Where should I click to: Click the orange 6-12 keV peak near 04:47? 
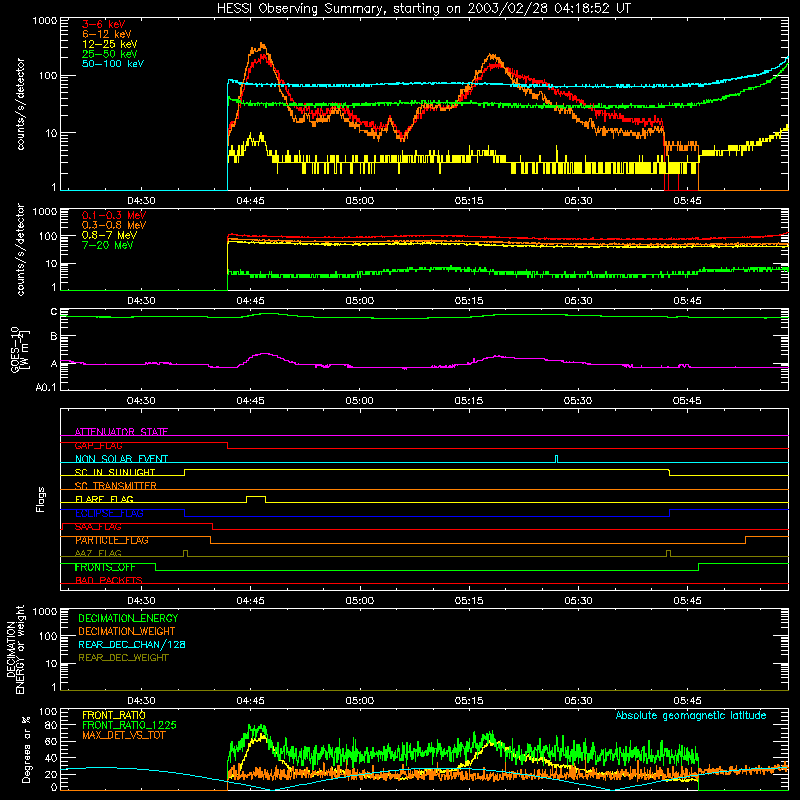tap(262, 46)
